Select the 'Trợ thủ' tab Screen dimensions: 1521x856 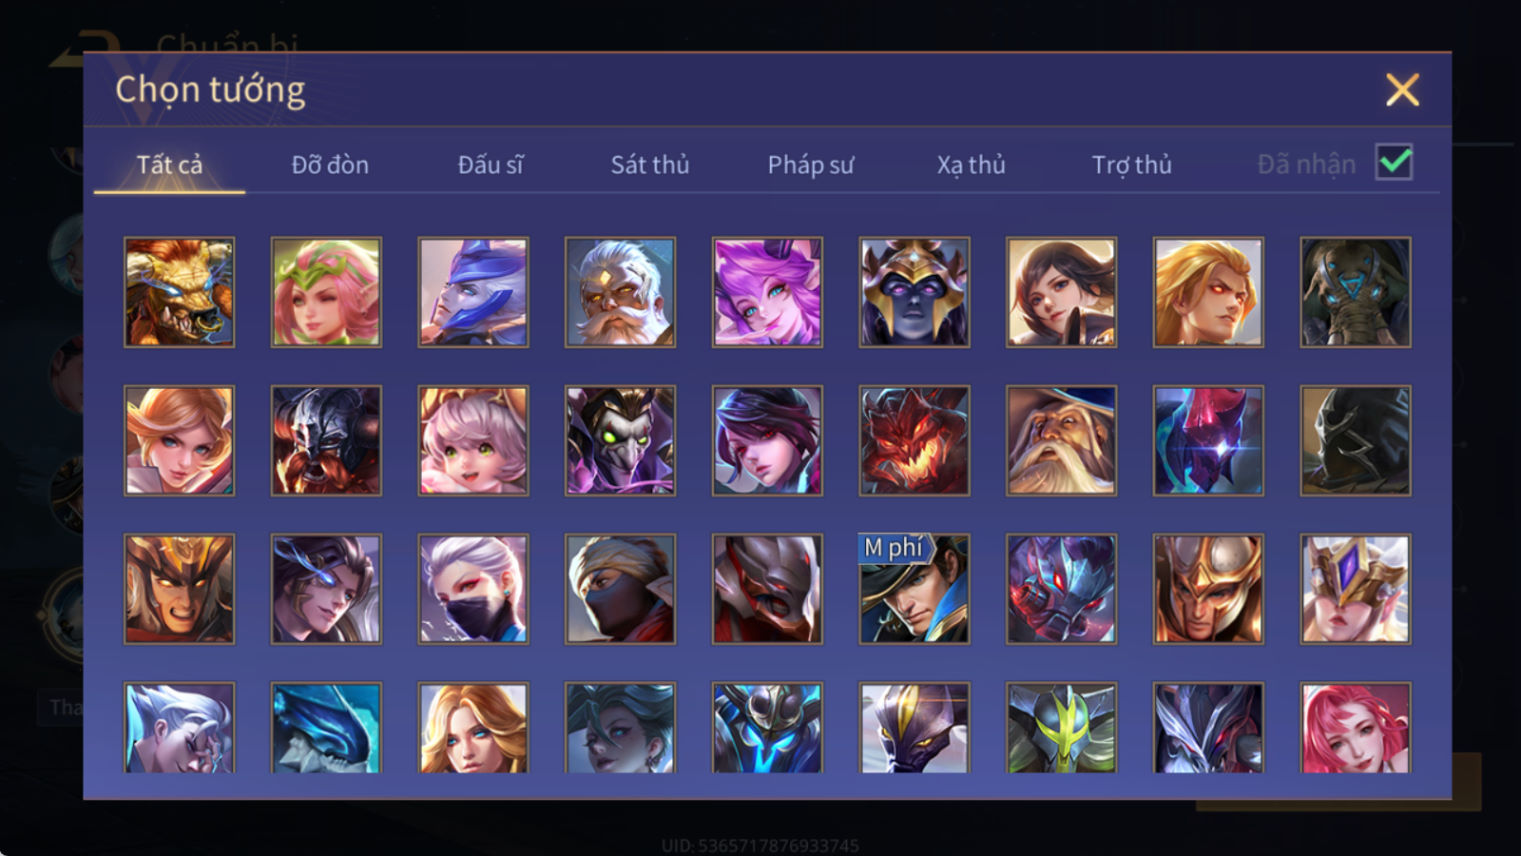1131,164
